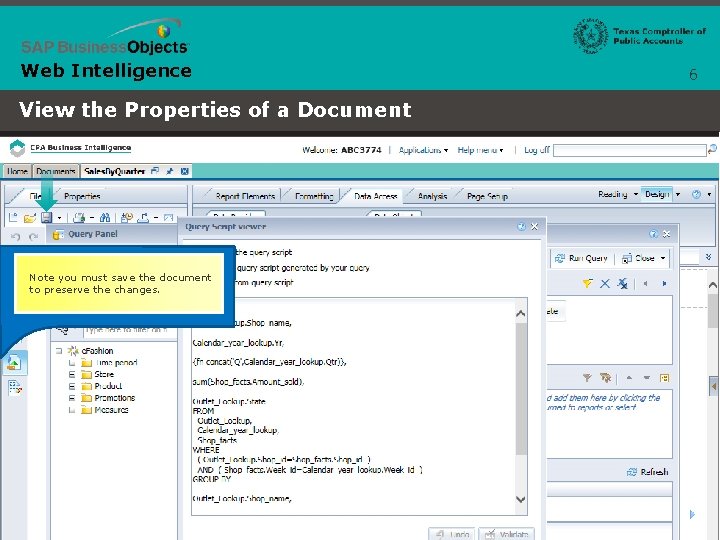720x540 pixels.
Task: Pin the SalesByQuarter tab
Action: click(x=169, y=171)
